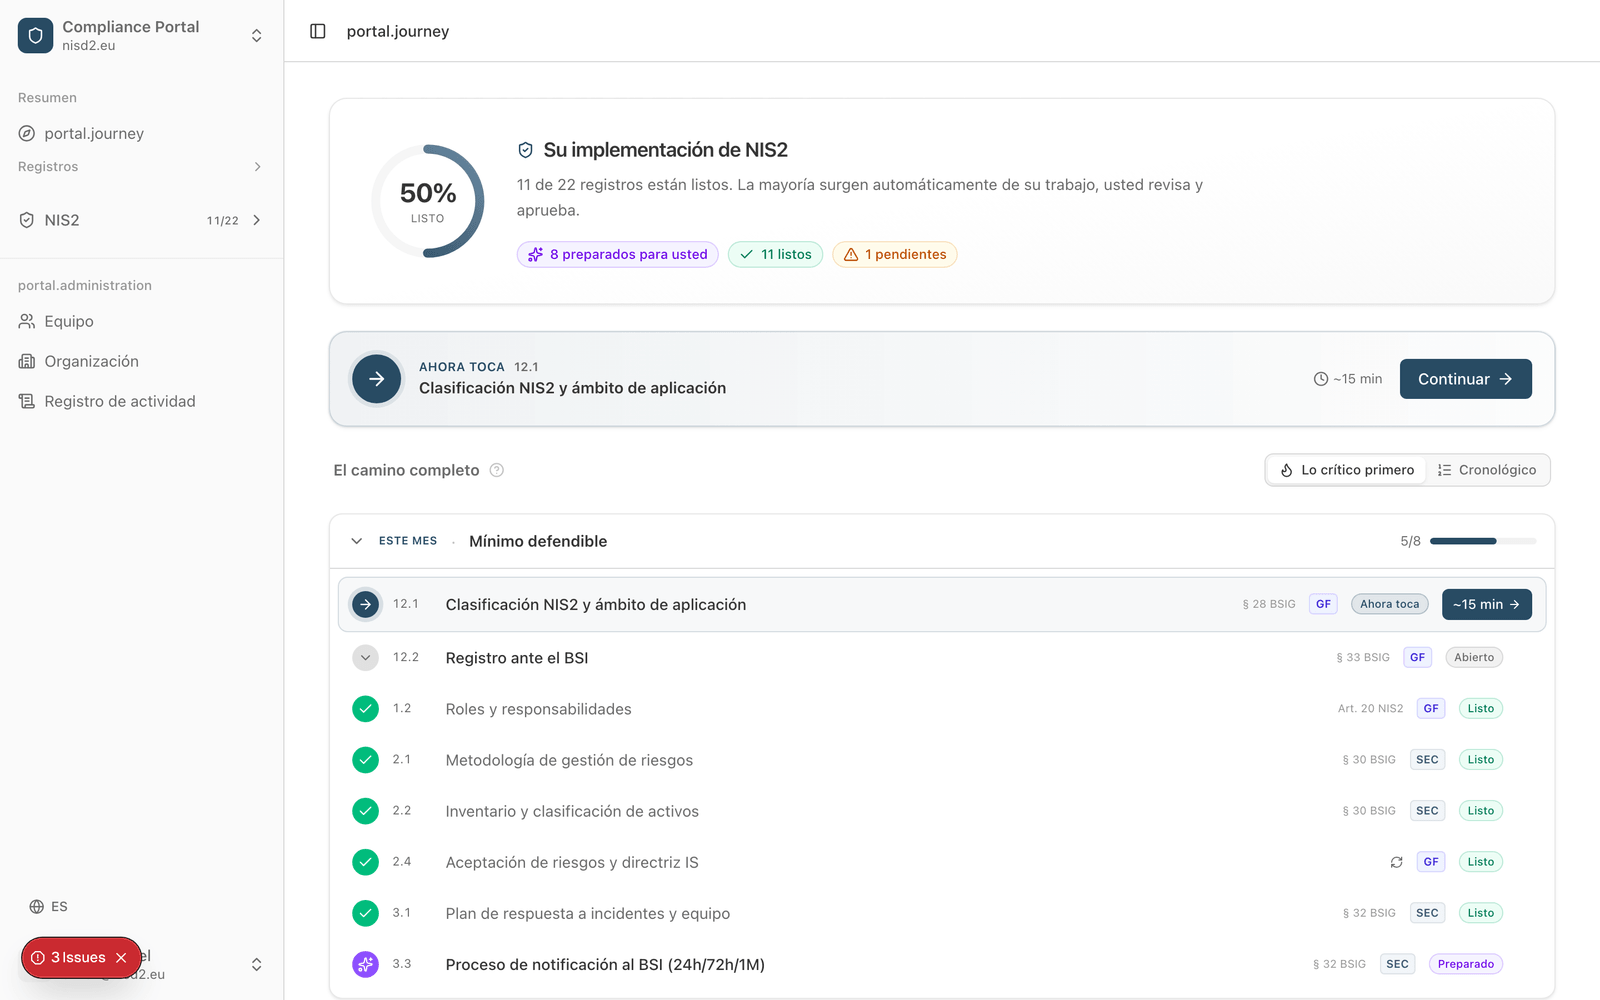The image size is (1600, 1000).
Task: Click the Continuar button
Action: [x=1466, y=379]
